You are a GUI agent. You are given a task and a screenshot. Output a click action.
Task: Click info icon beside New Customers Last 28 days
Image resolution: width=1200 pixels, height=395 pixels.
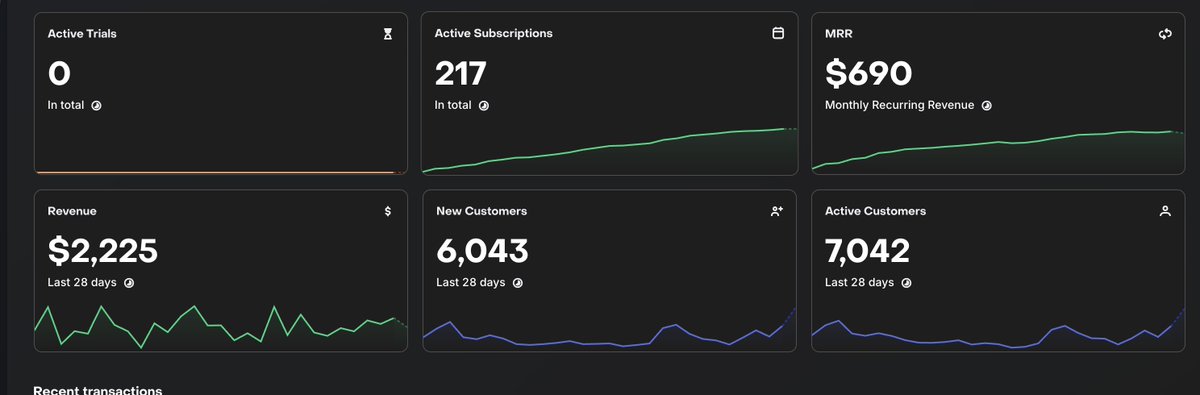pos(517,283)
